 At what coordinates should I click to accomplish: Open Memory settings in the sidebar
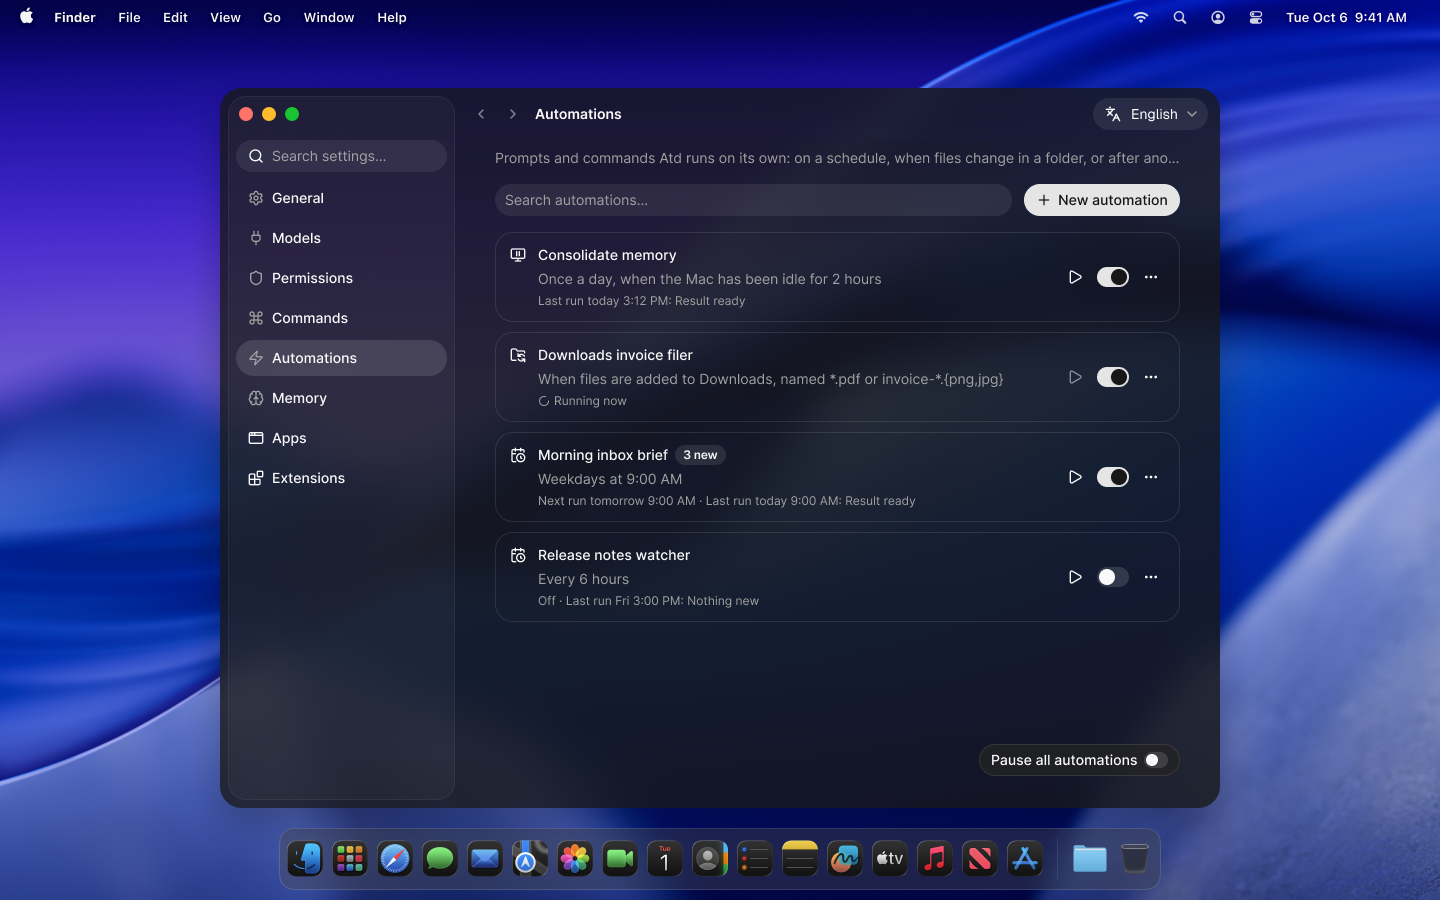point(341,398)
